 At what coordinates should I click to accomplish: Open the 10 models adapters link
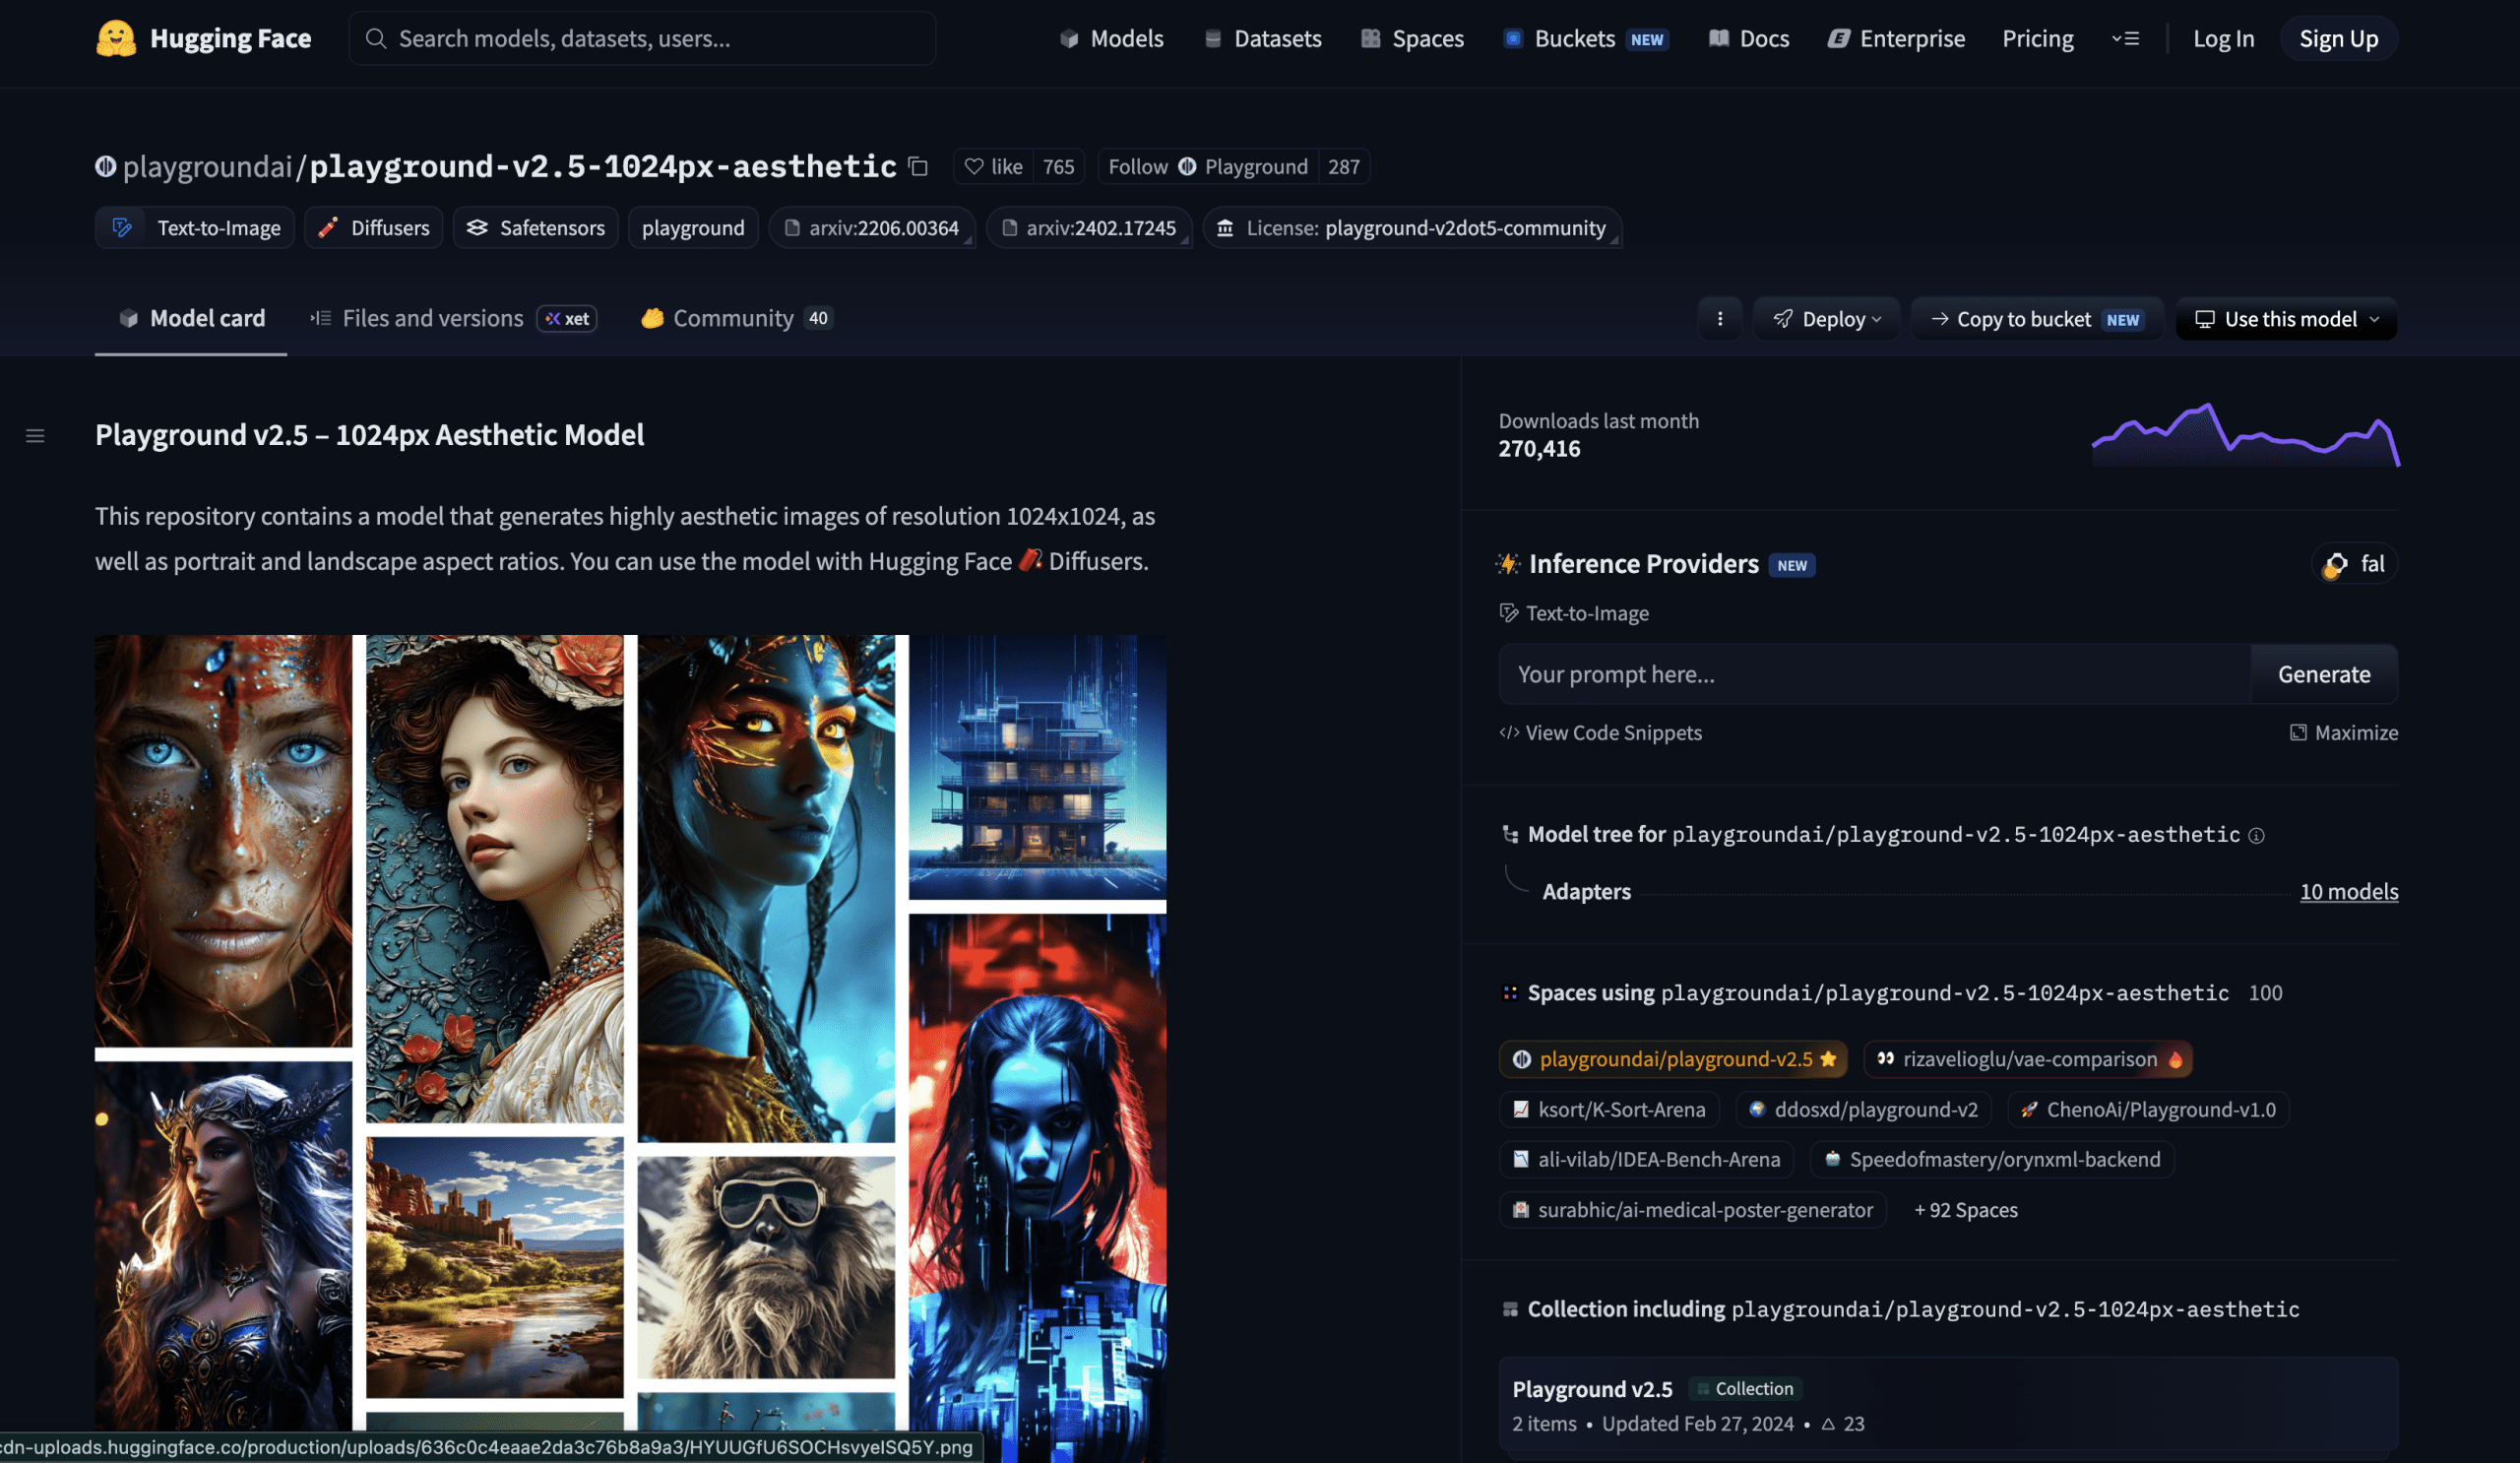tap(2348, 891)
